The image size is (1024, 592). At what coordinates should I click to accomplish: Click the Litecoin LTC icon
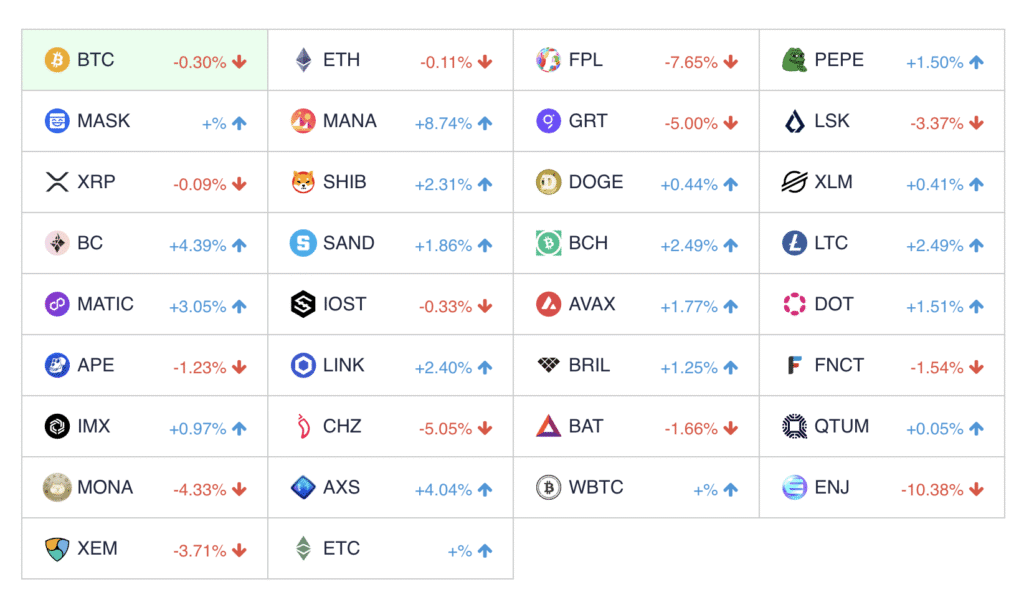[x=795, y=243]
